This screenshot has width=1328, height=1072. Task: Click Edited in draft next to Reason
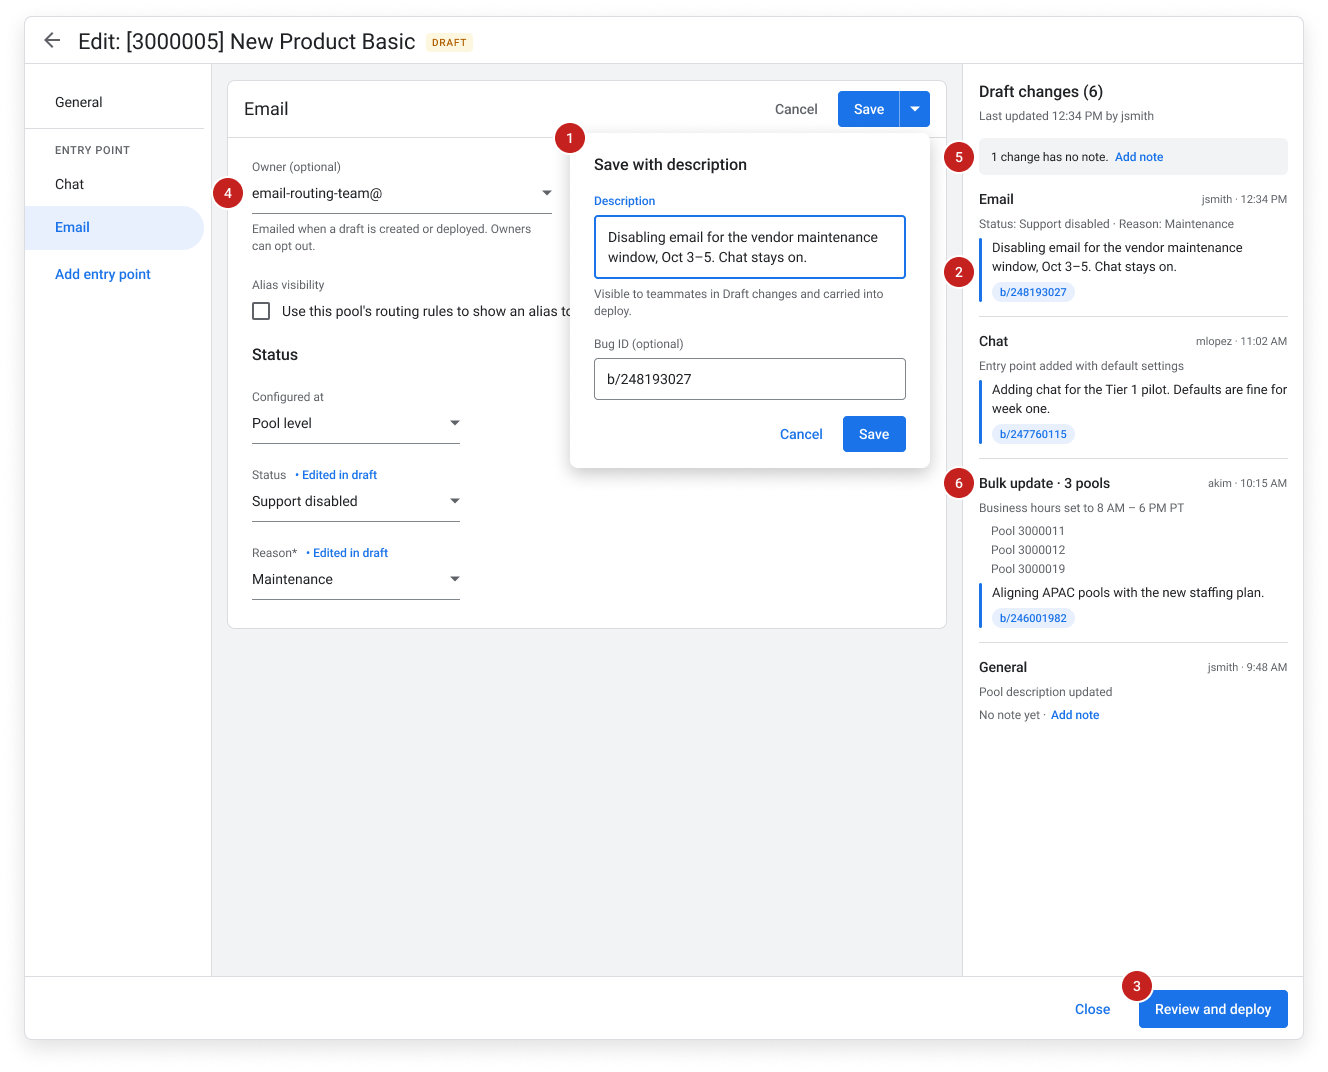[x=350, y=553]
